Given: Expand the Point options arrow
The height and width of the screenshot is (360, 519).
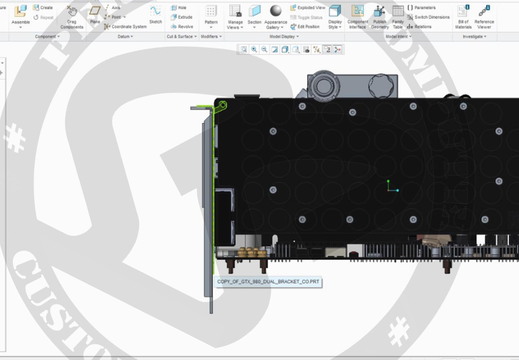Looking at the screenshot, I should 125,17.
